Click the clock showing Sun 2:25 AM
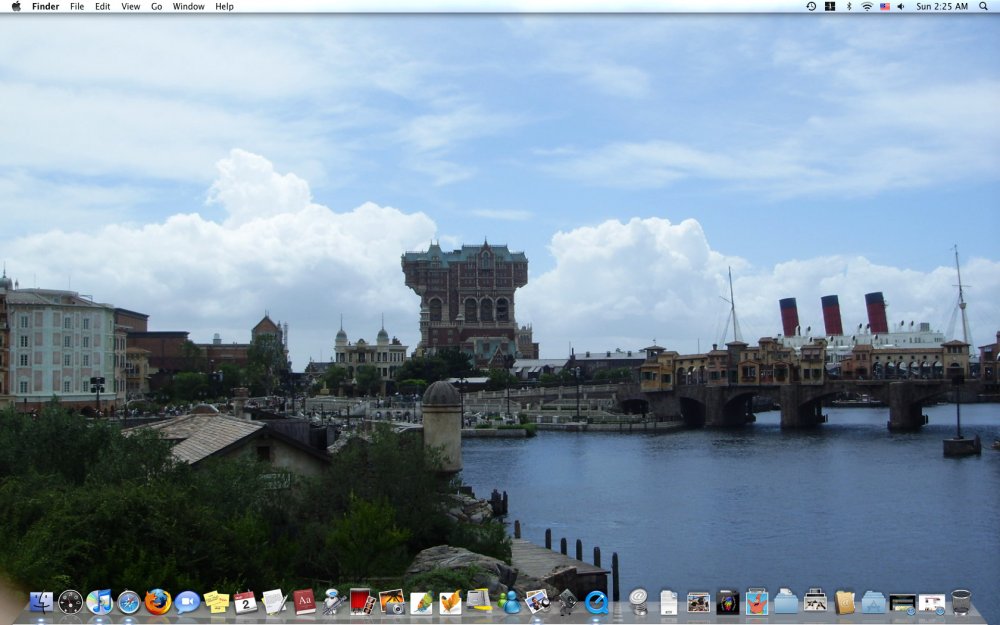This screenshot has width=1000, height=625. tap(941, 6)
